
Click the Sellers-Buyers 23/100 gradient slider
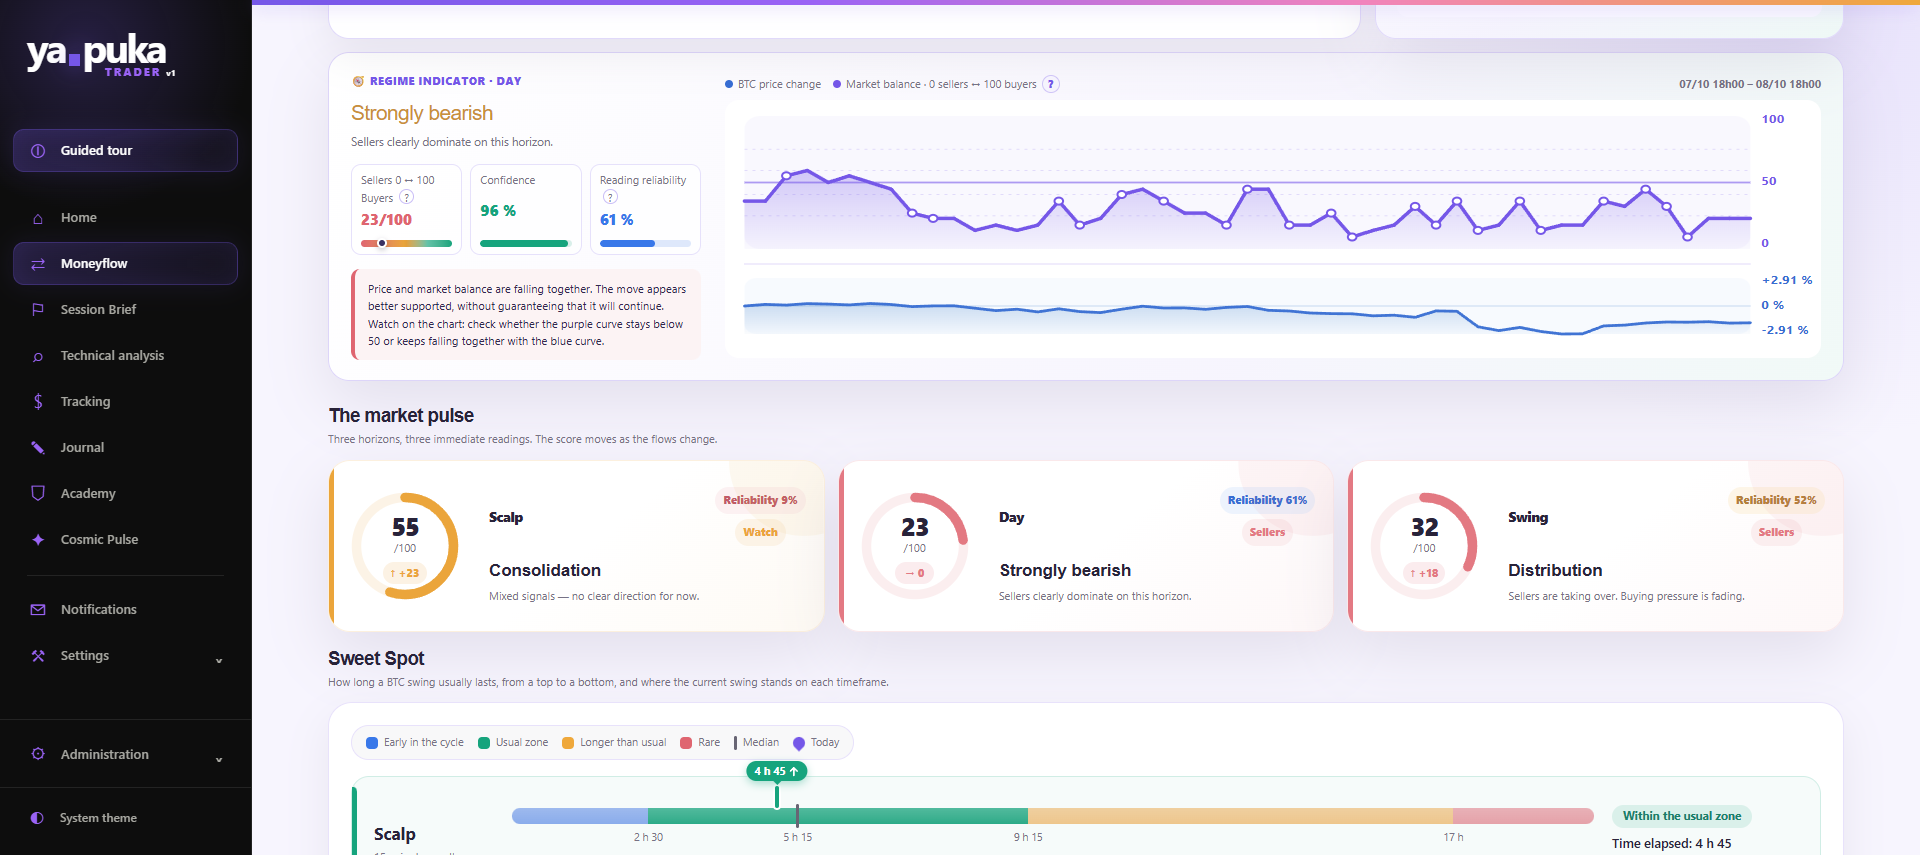(x=406, y=243)
